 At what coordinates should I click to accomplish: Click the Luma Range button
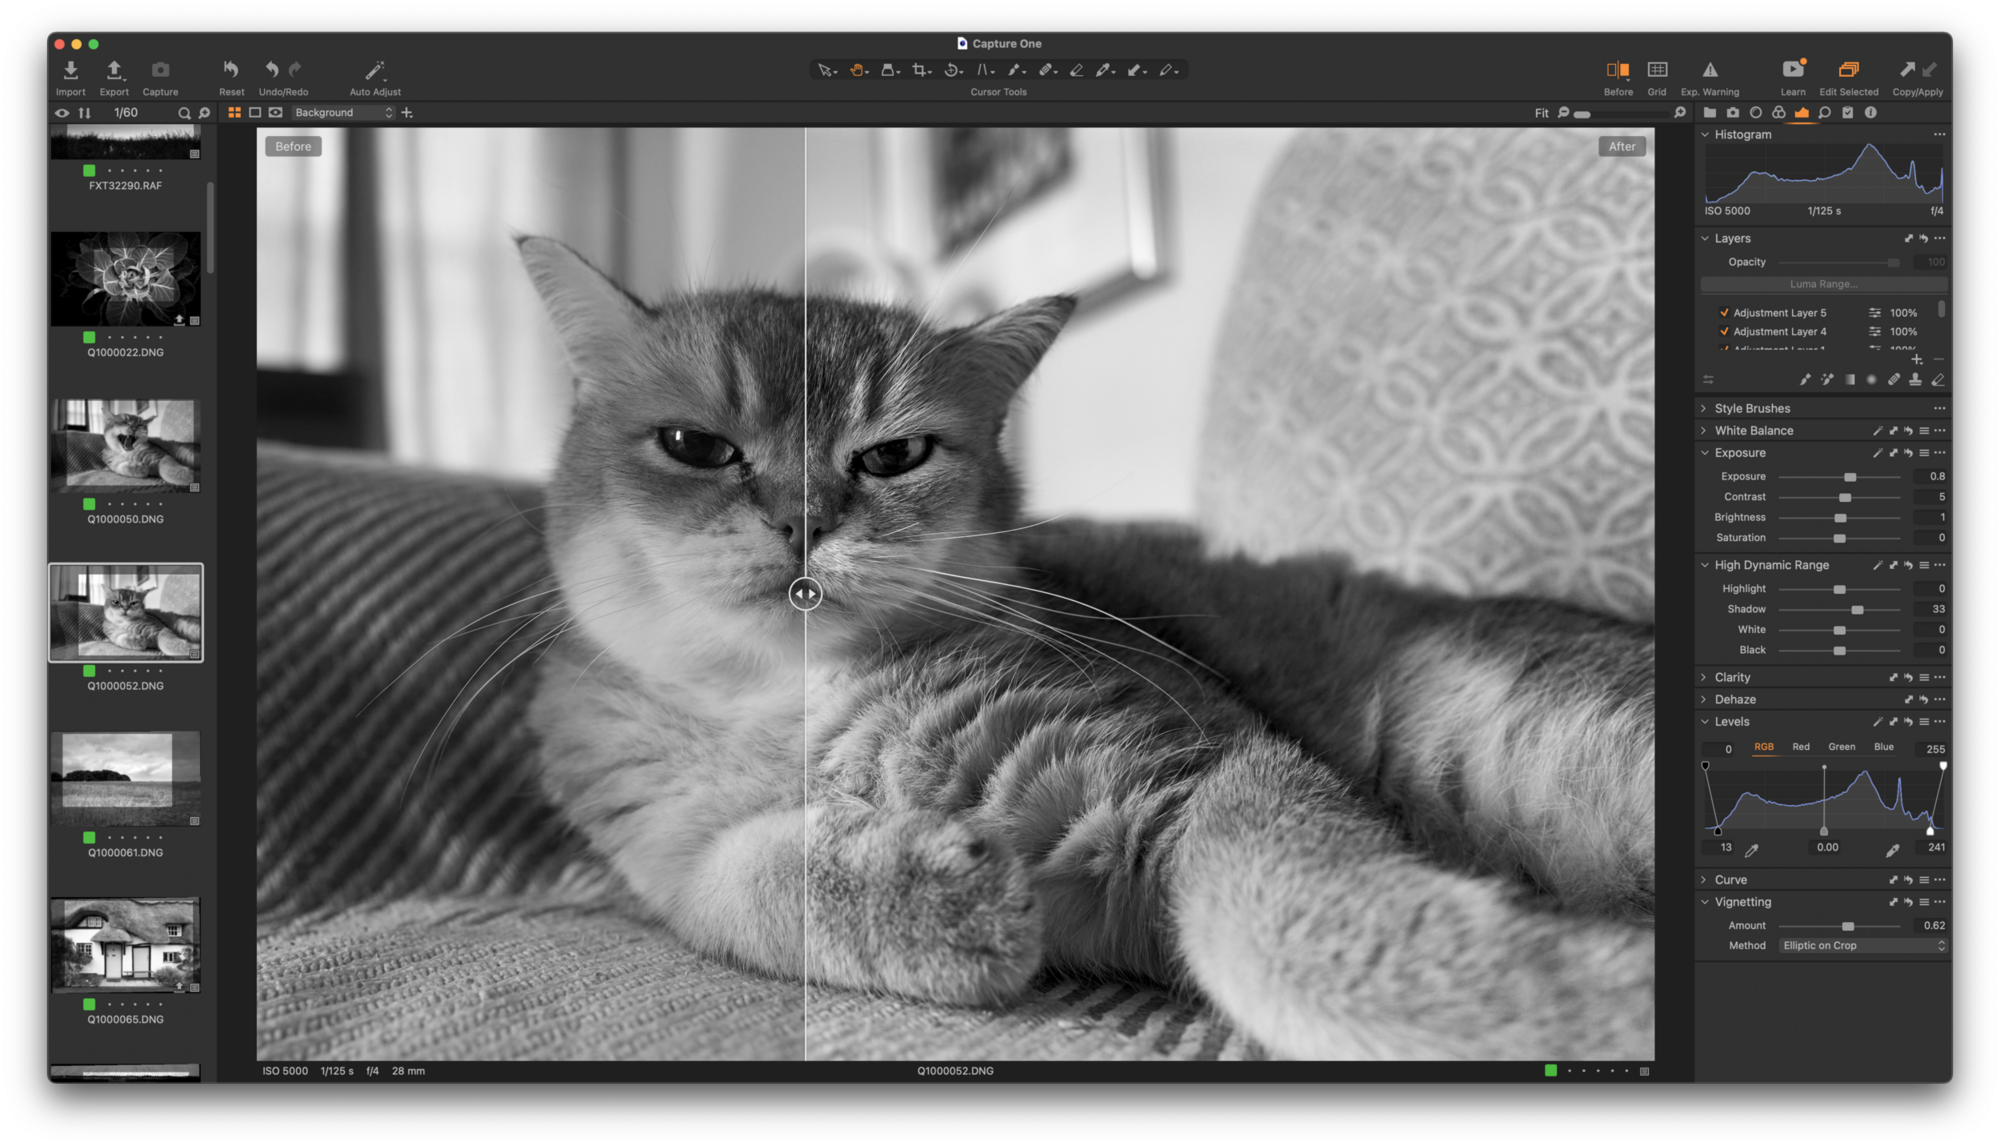1823,285
